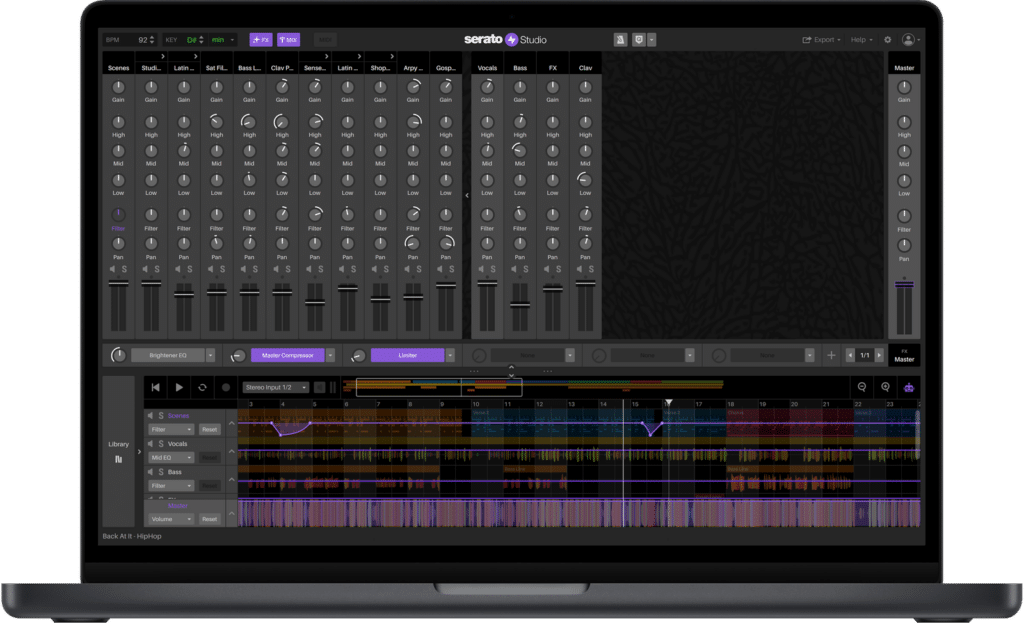The height and width of the screenshot is (623, 1024).
Task: Open the Master Compressor dropdown arrow
Action: click(x=330, y=355)
